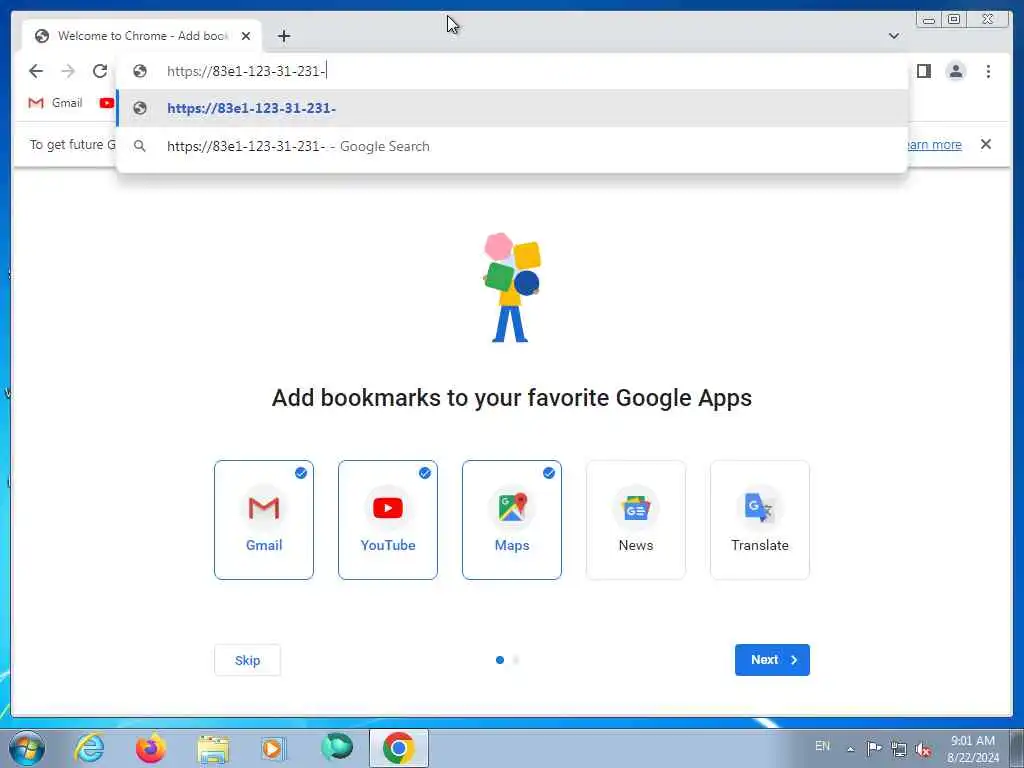Dismiss the info bar with the X
The image size is (1024, 768).
pos(986,144)
